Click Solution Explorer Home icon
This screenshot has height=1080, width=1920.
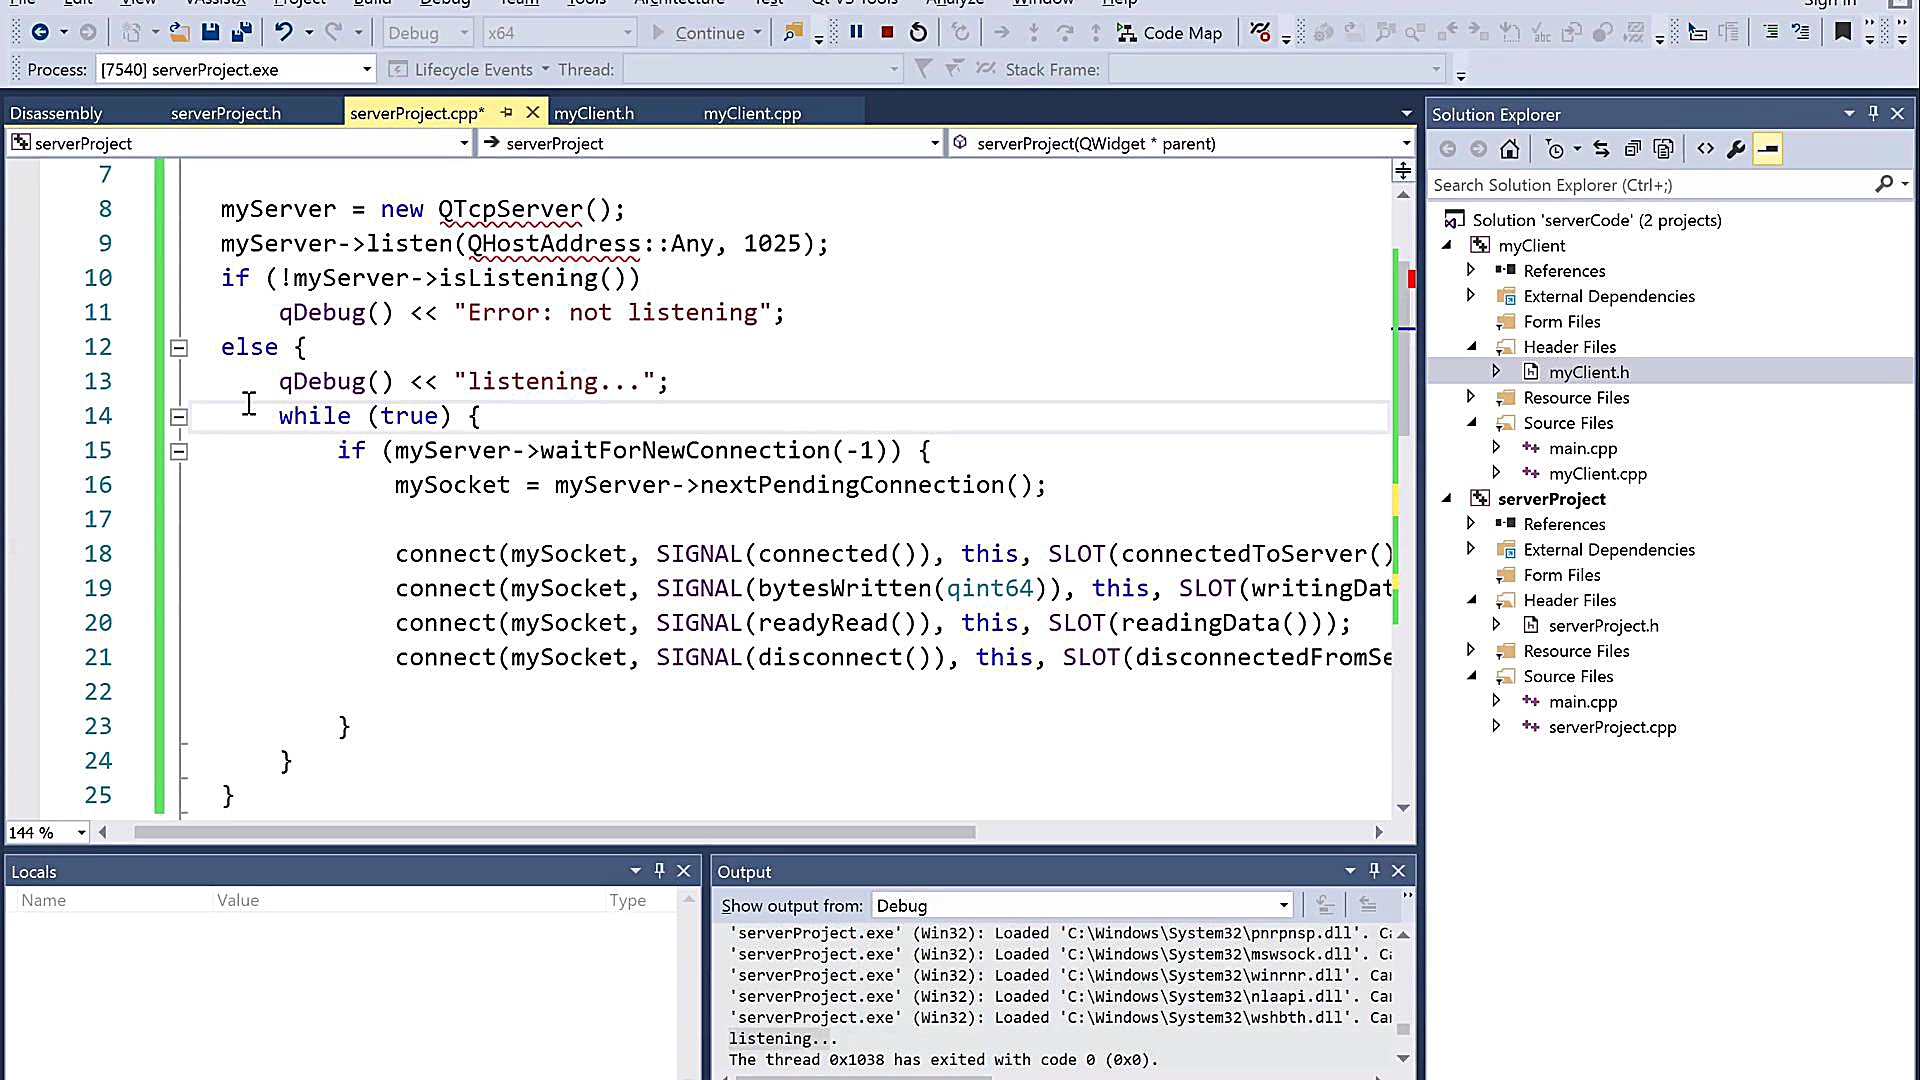click(x=1510, y=149)
